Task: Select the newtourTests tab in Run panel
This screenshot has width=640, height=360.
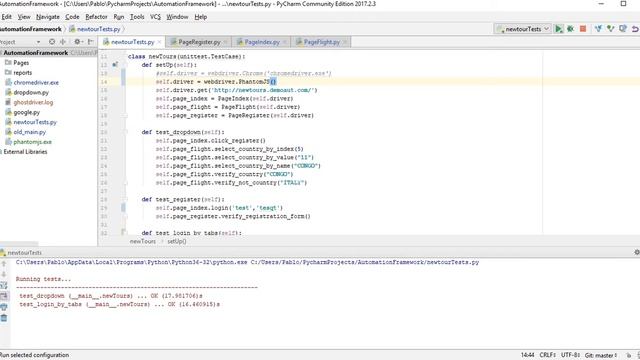Action: (x=21, y=253)
